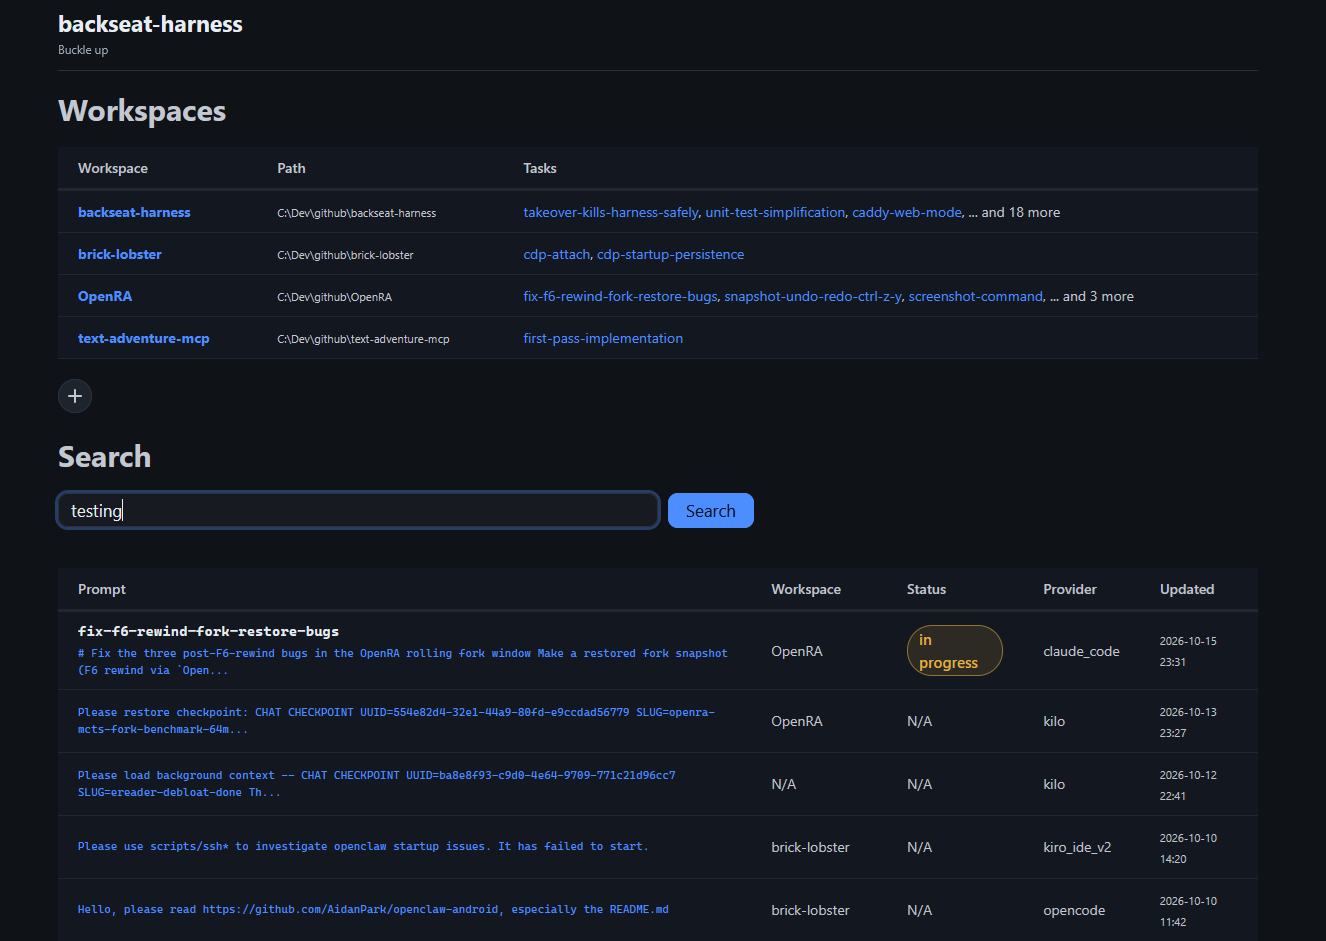
Task: Click path C:\Dev\github\brick-lobster
Action: point(345,255)
